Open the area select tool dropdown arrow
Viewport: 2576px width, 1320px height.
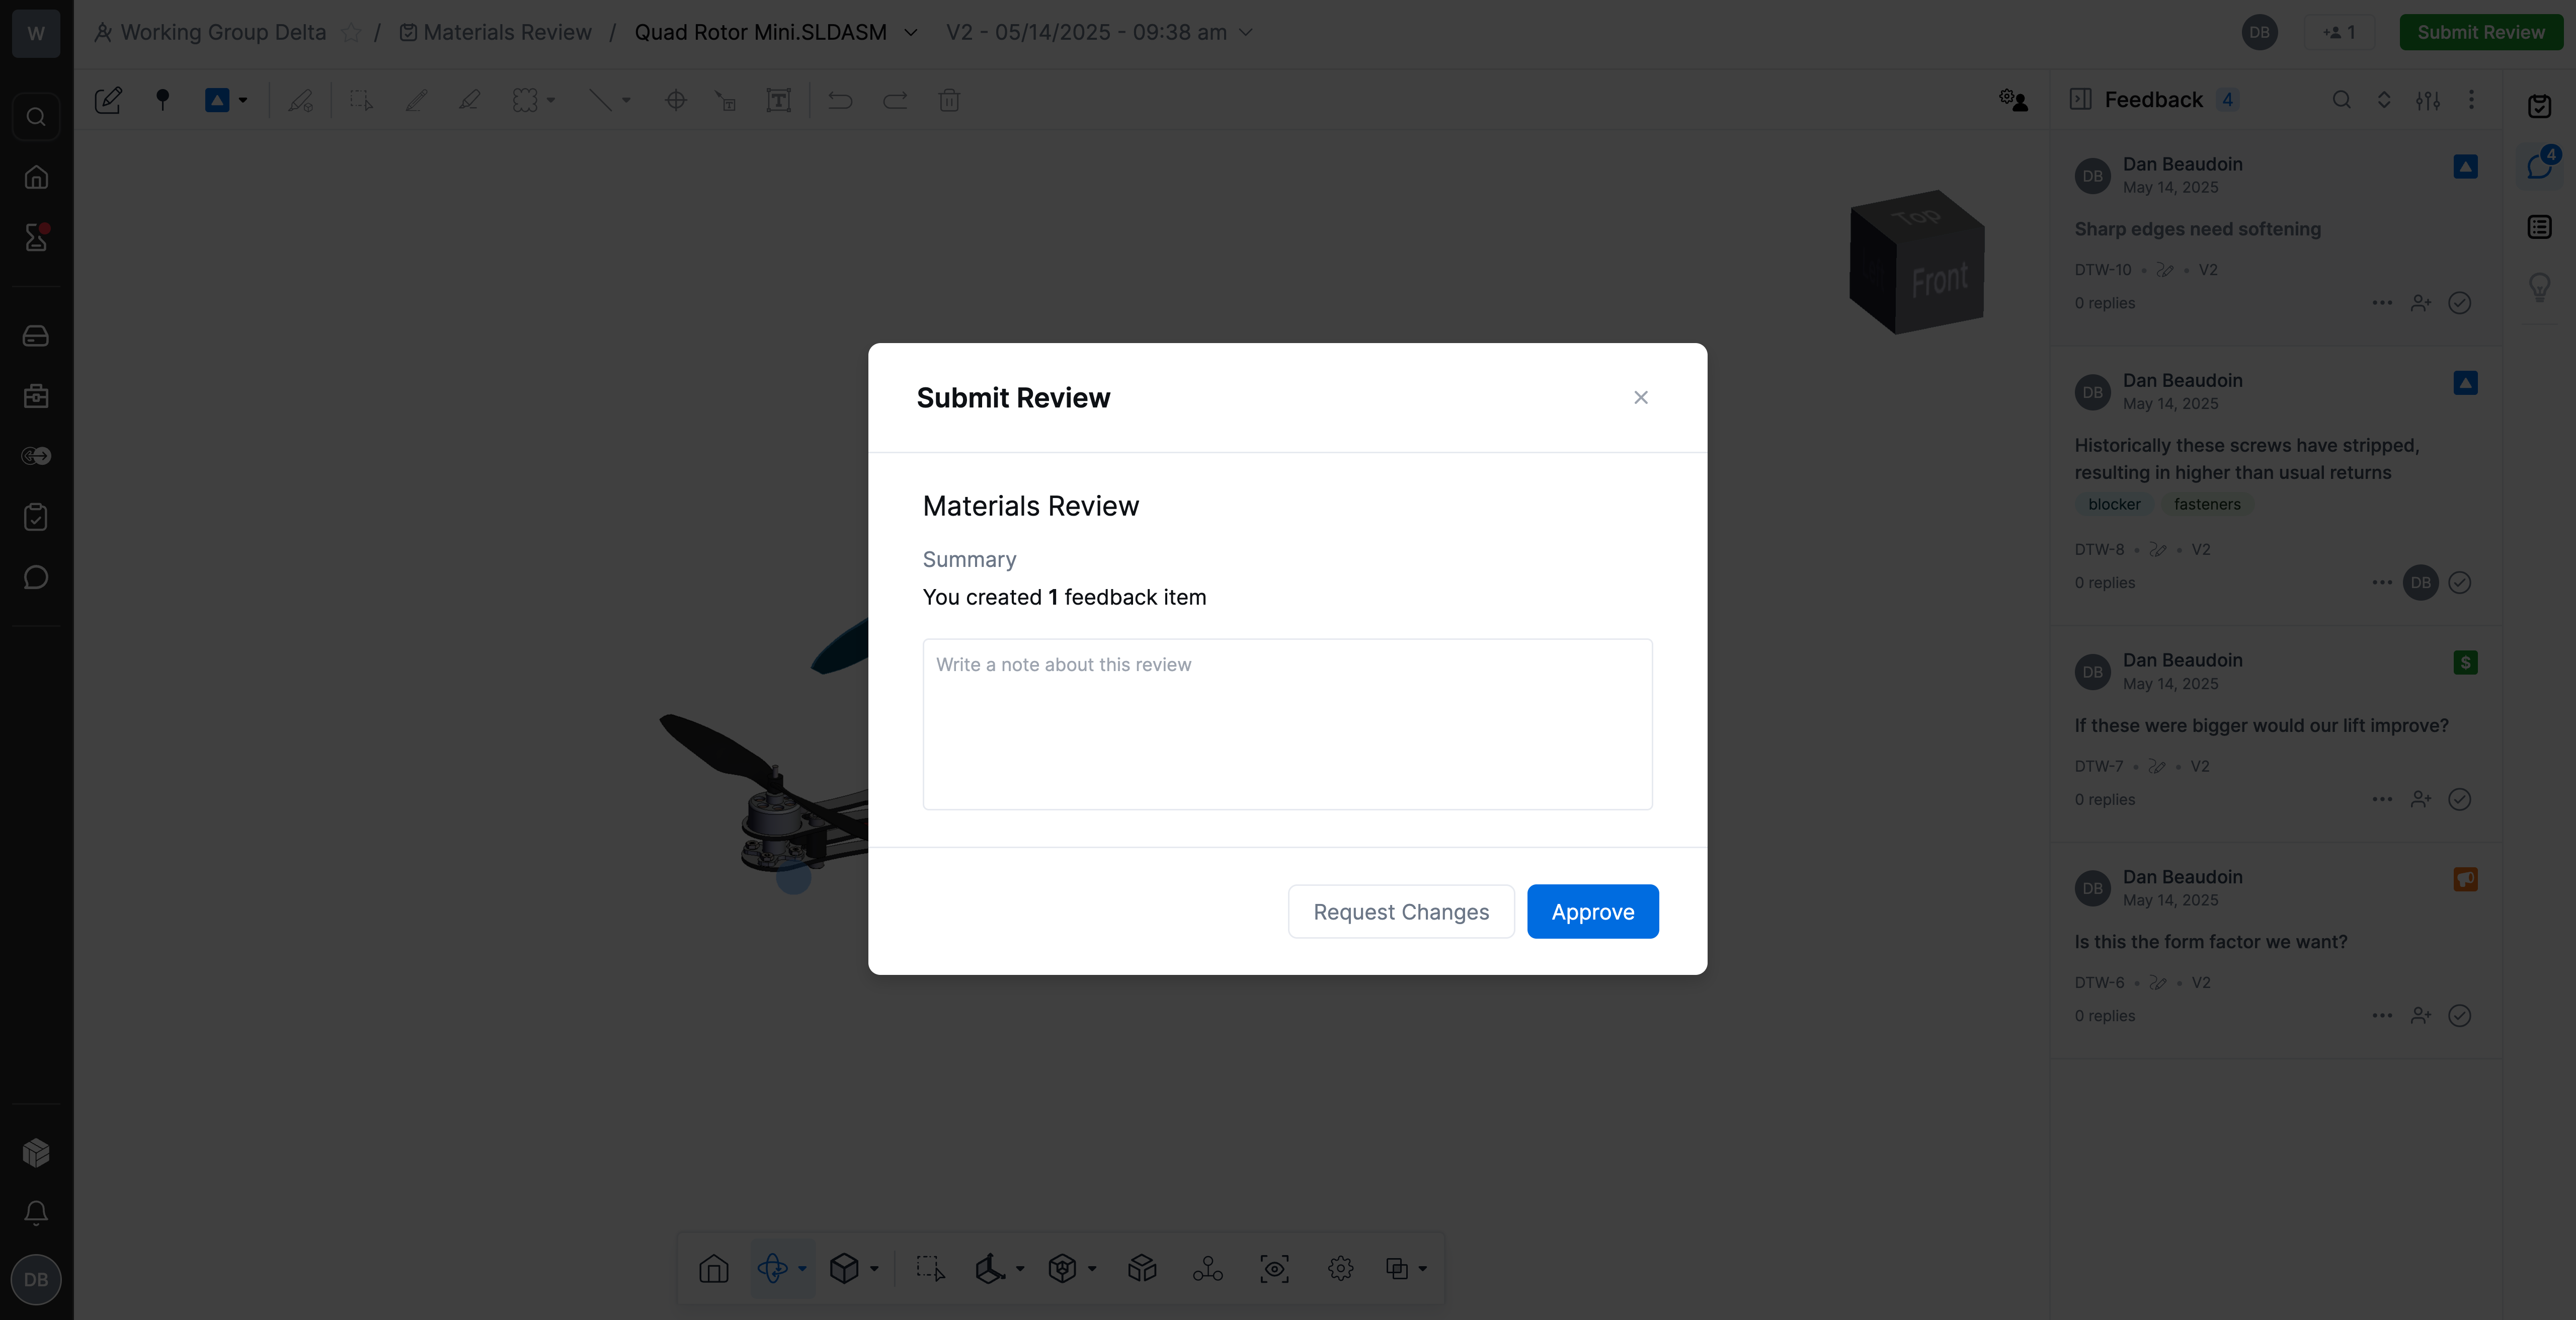click(551, 100)
